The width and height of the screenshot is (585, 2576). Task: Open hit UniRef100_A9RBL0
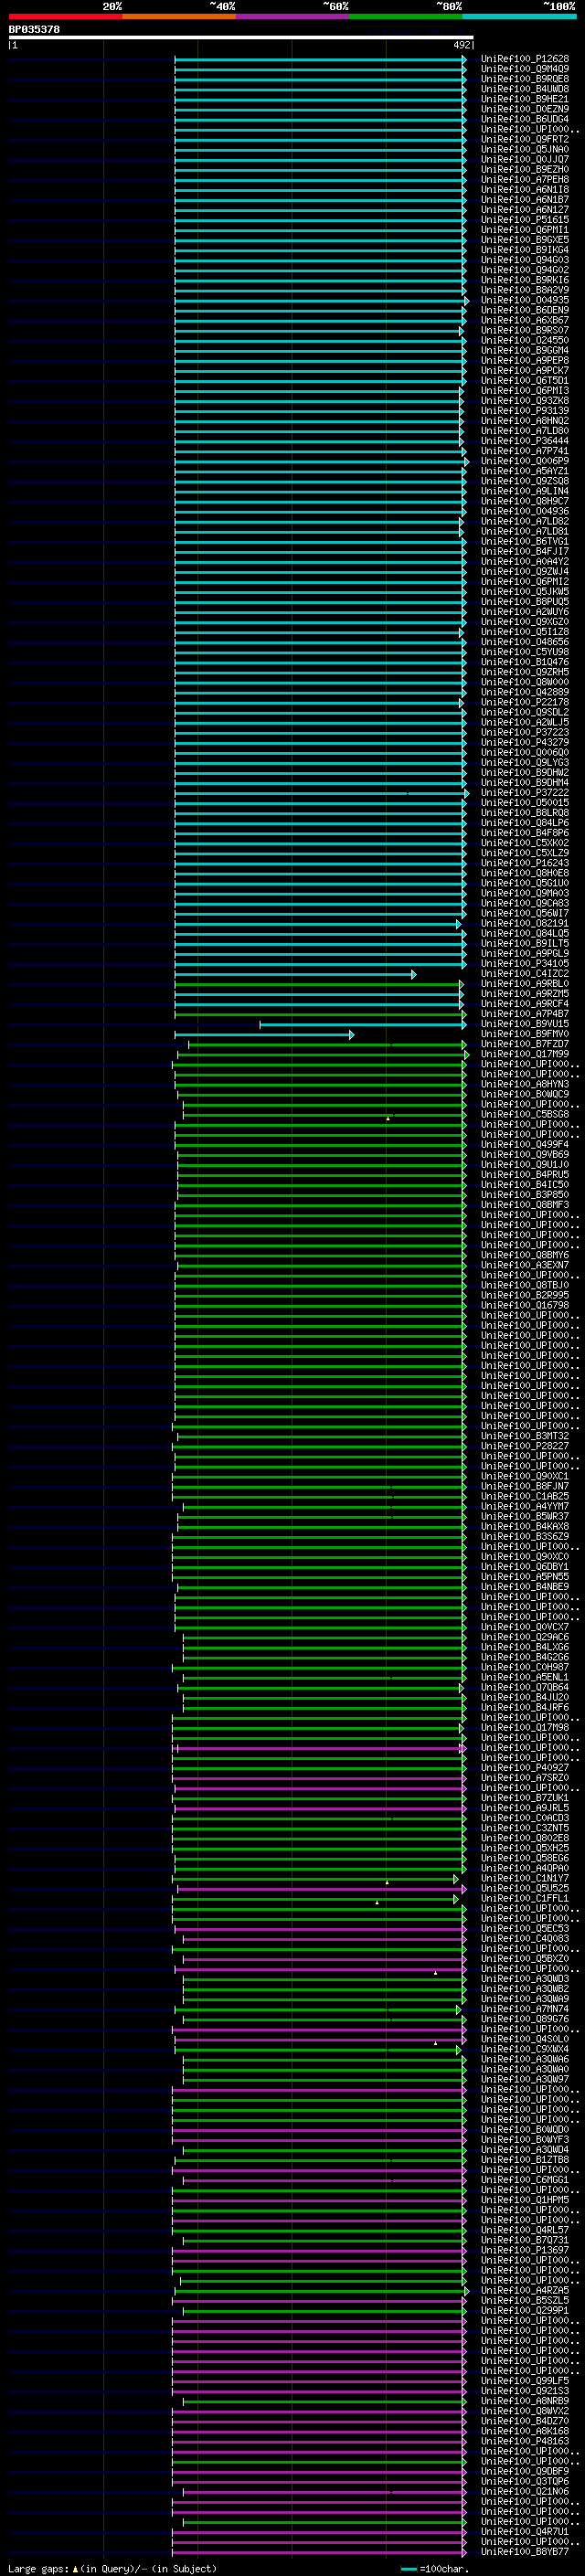(525, 984)
